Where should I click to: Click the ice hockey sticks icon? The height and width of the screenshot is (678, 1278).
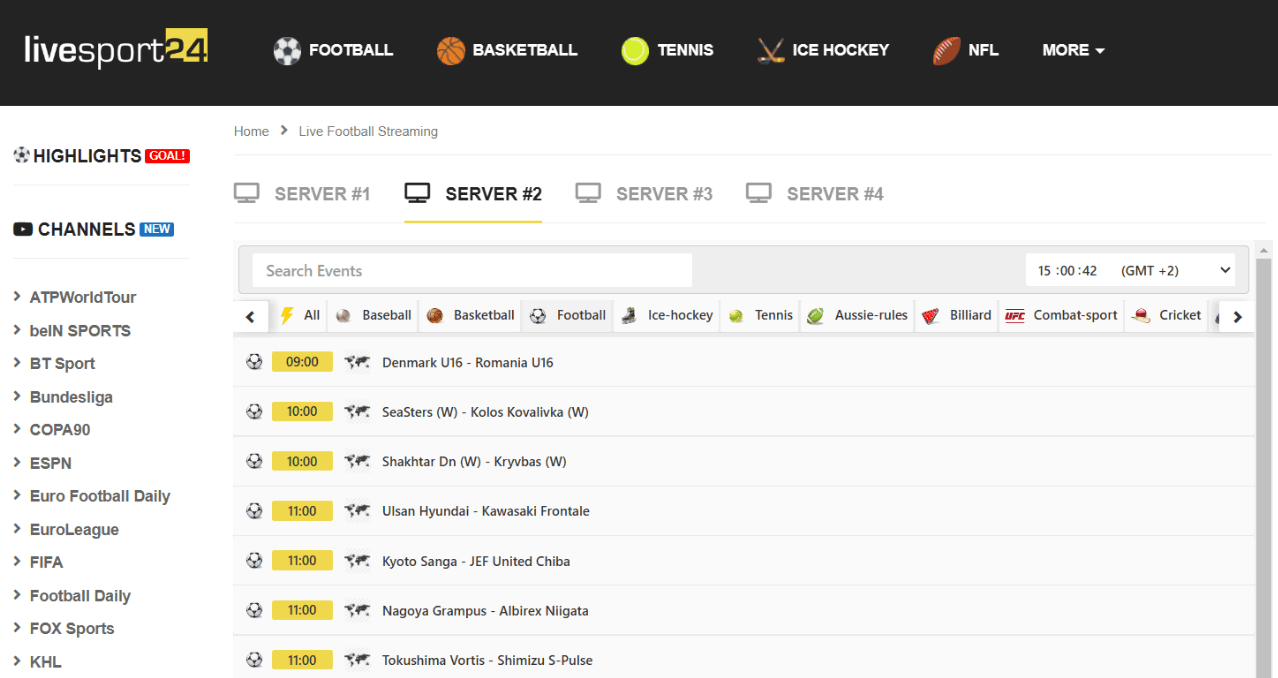(771, 50)
